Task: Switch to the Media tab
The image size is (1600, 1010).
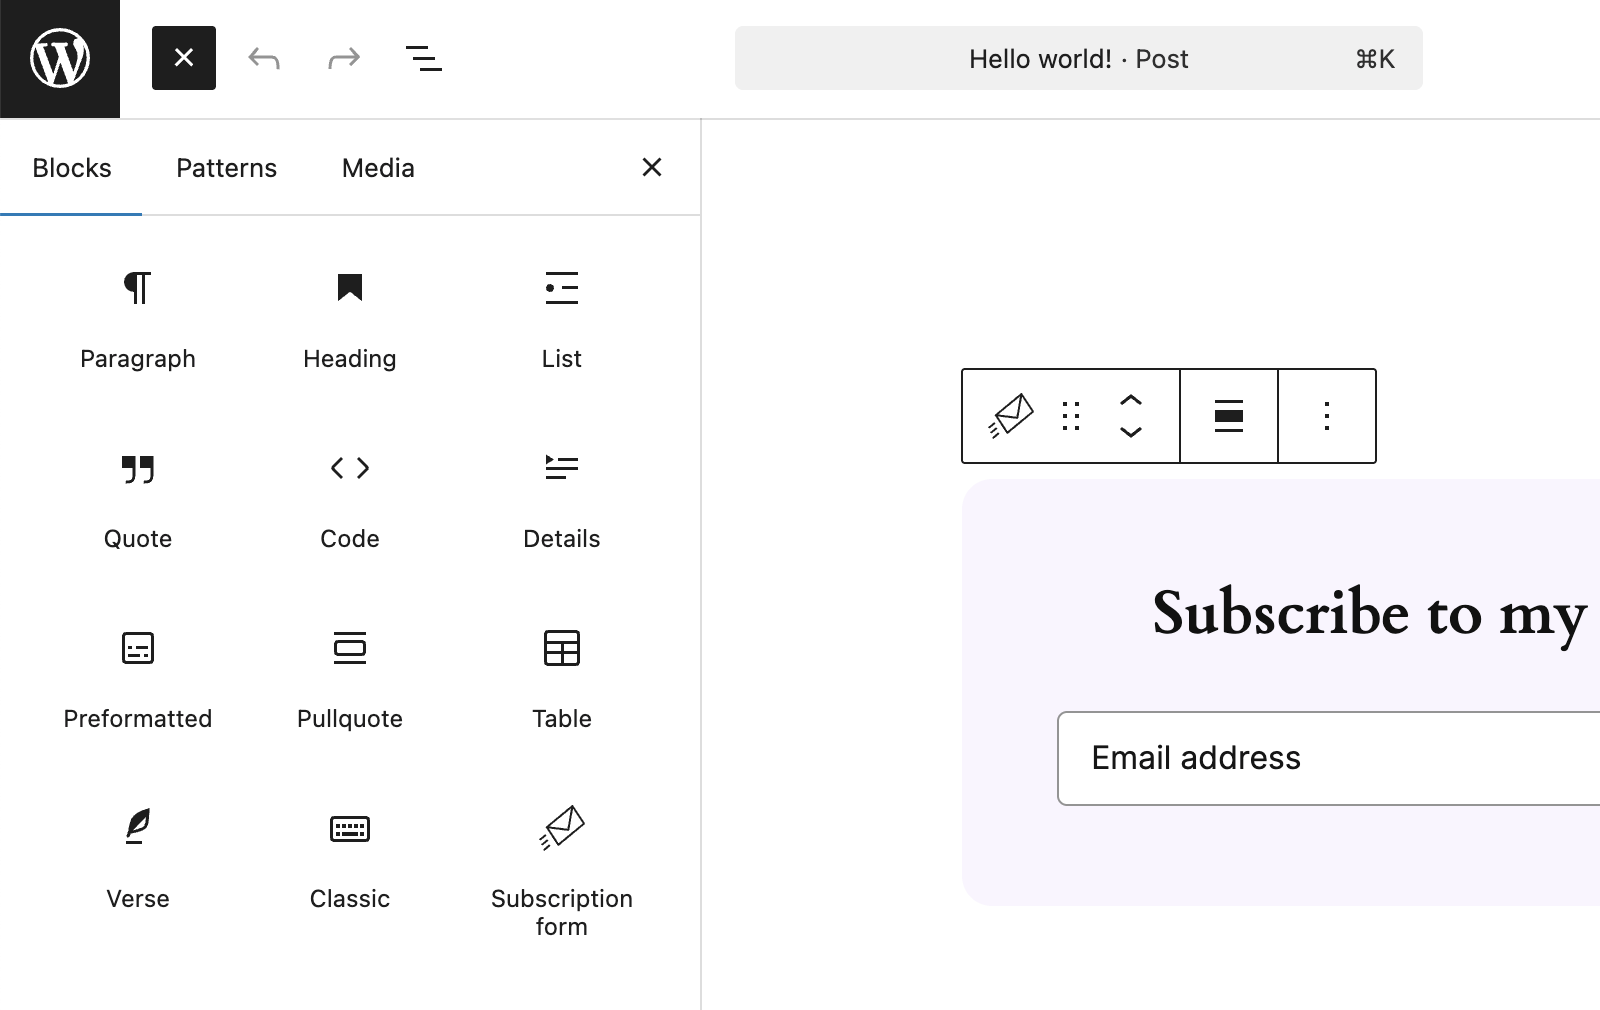Action: (x=378, y=168)
